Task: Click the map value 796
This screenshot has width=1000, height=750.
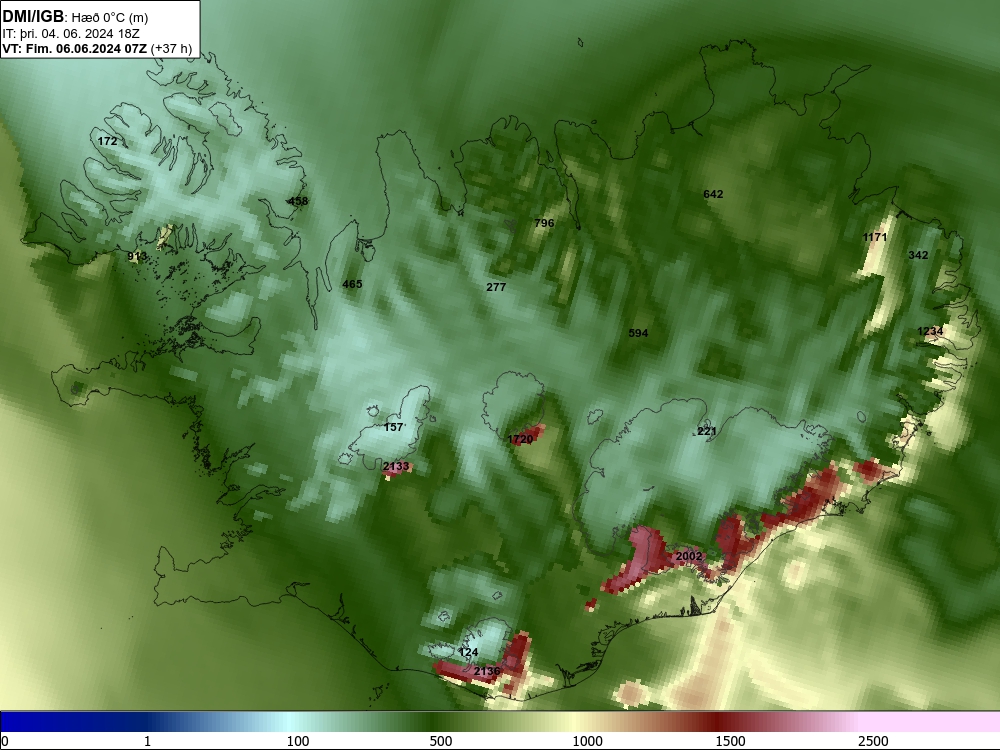Action: tap(544, 223)
